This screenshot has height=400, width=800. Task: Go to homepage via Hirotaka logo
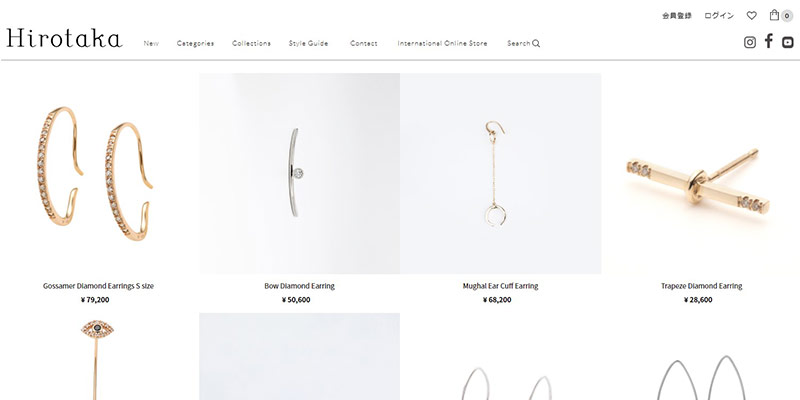coord(64,38)
